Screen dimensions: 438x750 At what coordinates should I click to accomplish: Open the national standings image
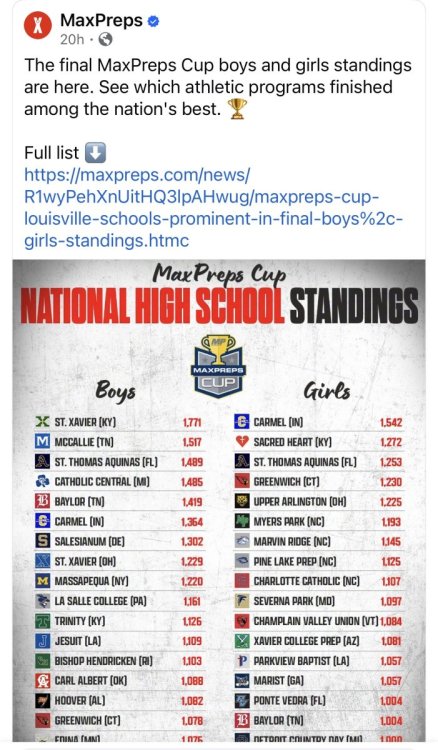(219, 501)
